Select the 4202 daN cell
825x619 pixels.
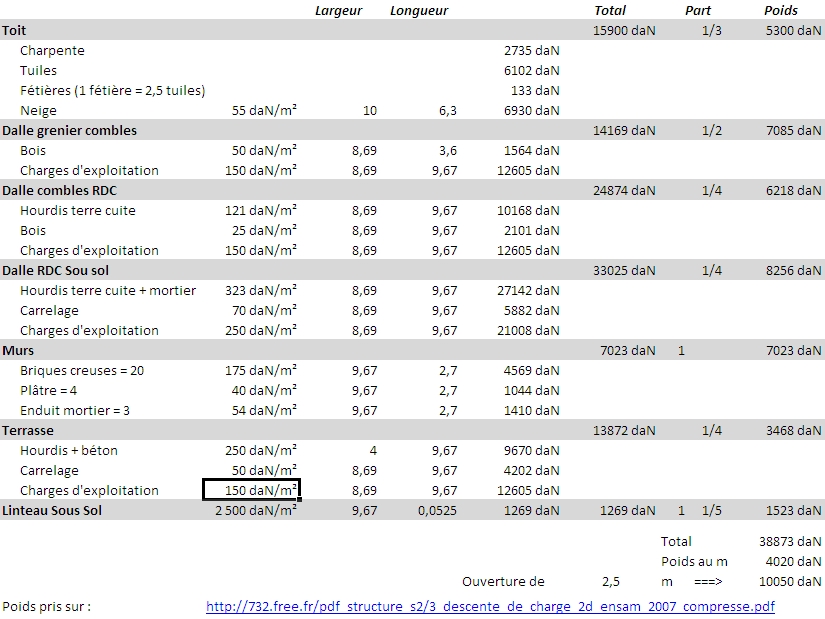point(531,471)
